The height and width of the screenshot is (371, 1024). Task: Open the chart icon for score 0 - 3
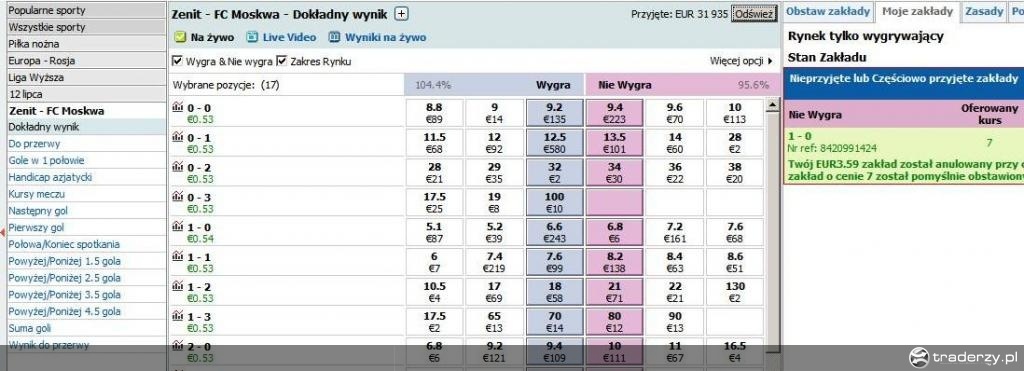tap(178, 197)
